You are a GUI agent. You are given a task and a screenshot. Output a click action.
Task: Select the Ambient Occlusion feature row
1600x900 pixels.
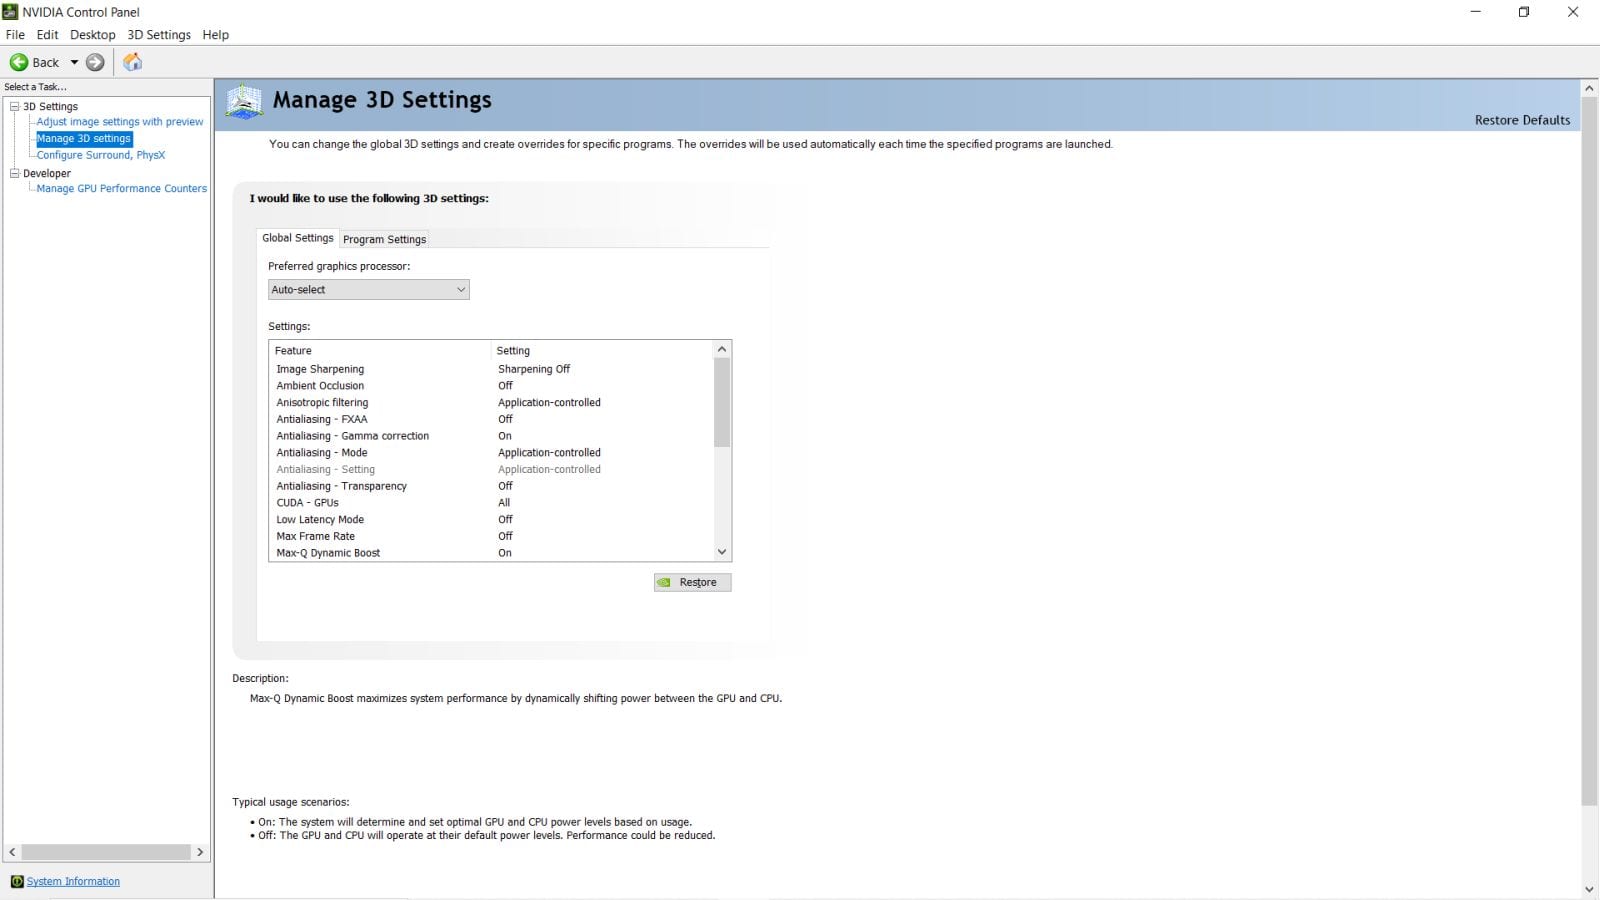[492, 386]
